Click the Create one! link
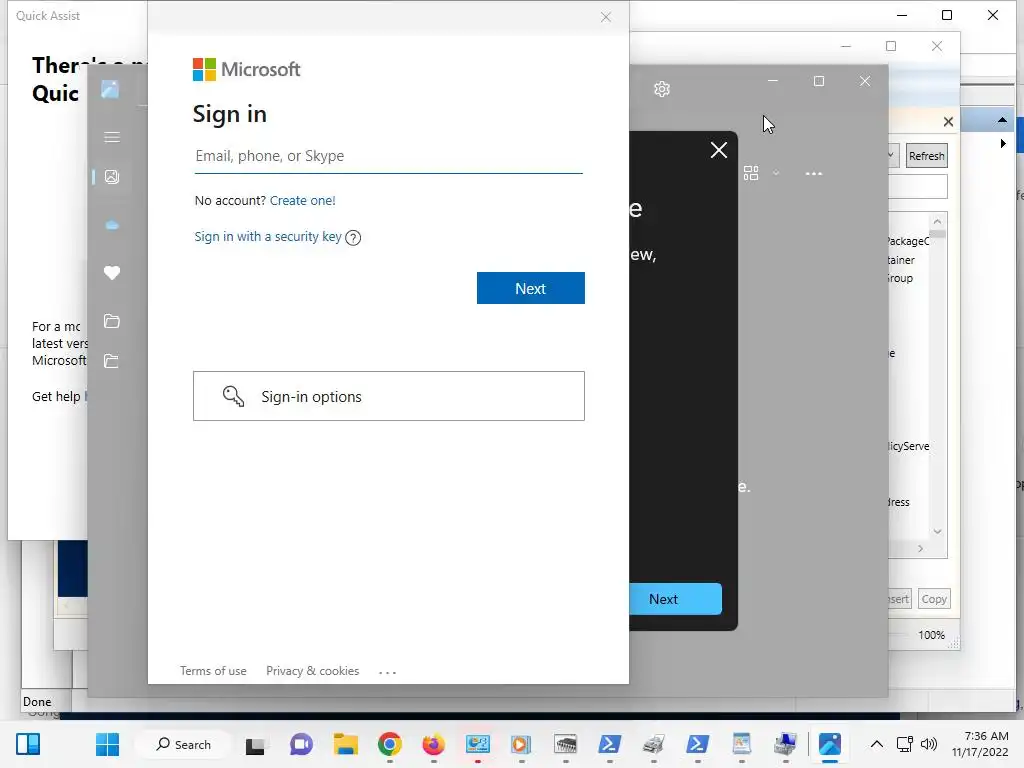Image resolution: width=1024 pixels, height=768 pixels. 302,200
